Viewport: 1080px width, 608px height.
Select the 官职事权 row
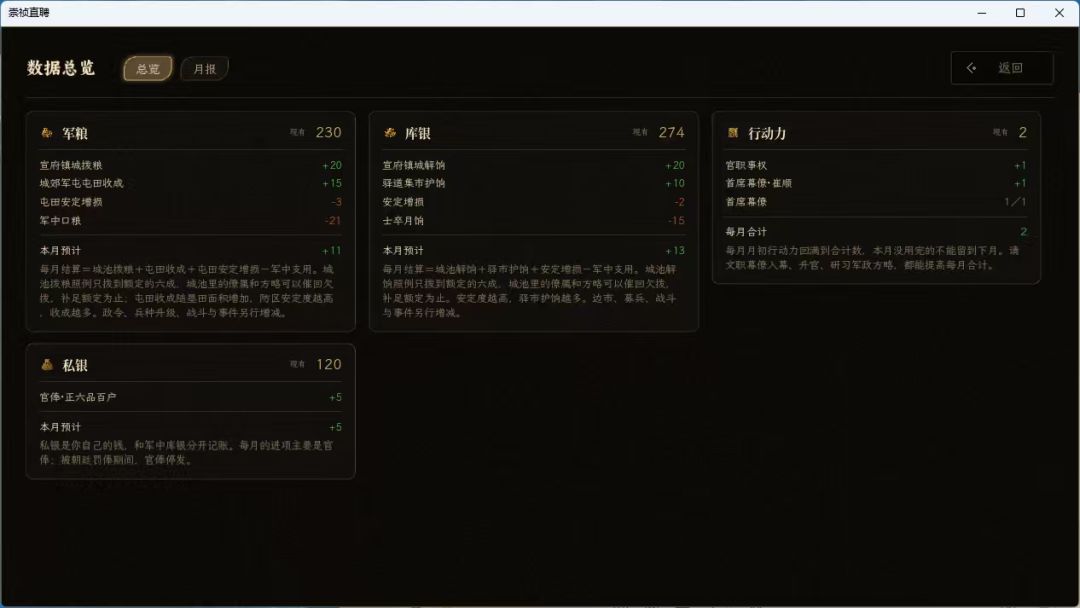(x=876, y=165)
